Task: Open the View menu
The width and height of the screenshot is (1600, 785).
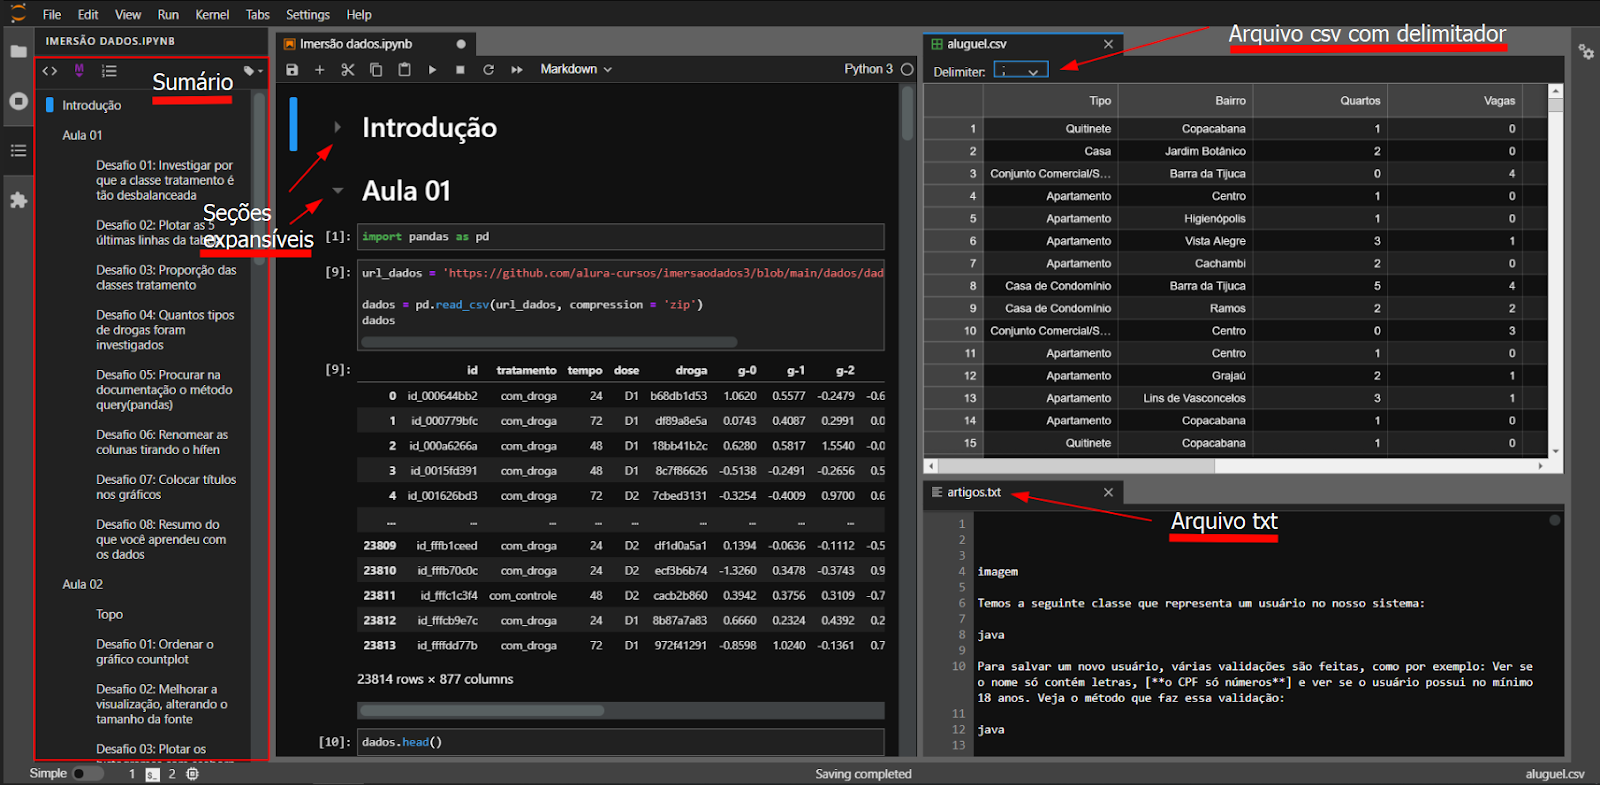Action: [128, 14]
